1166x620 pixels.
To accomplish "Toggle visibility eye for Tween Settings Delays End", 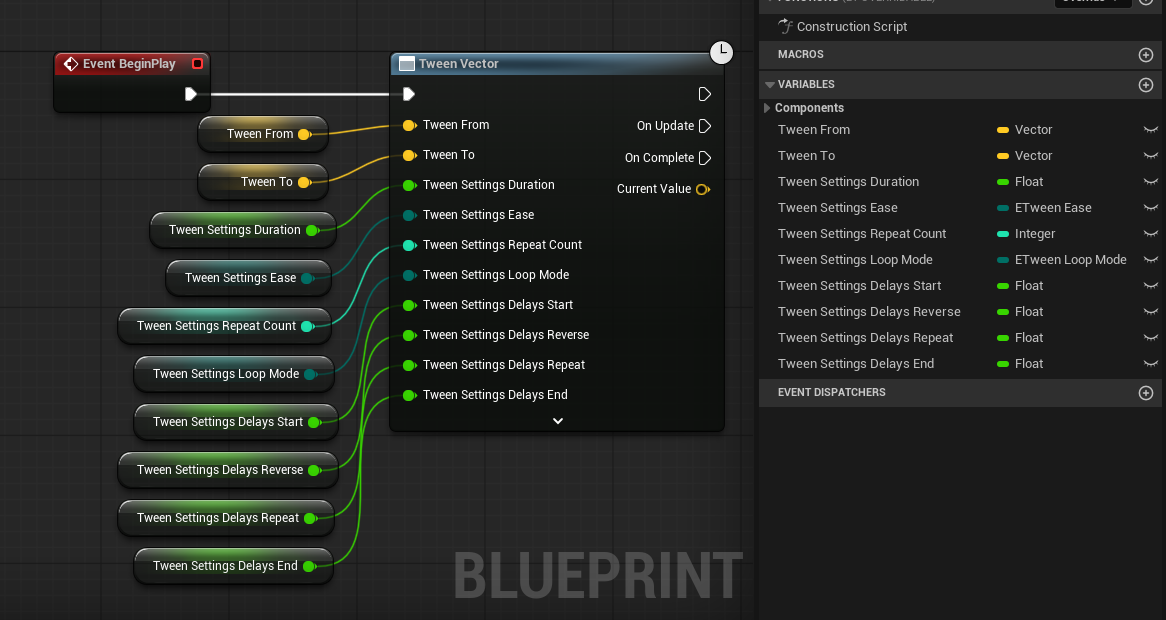I will (1150, 364).
